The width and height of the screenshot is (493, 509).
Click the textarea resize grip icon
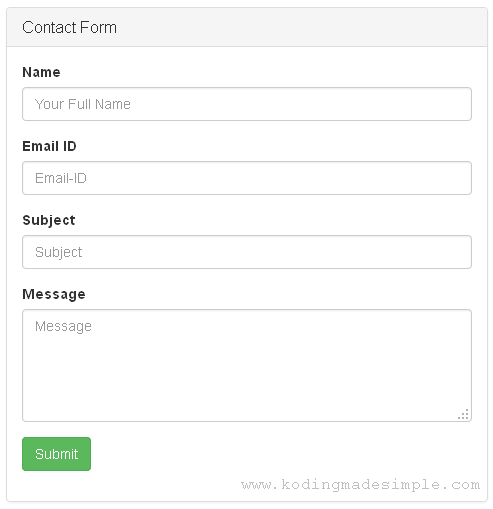coord(464,414)
